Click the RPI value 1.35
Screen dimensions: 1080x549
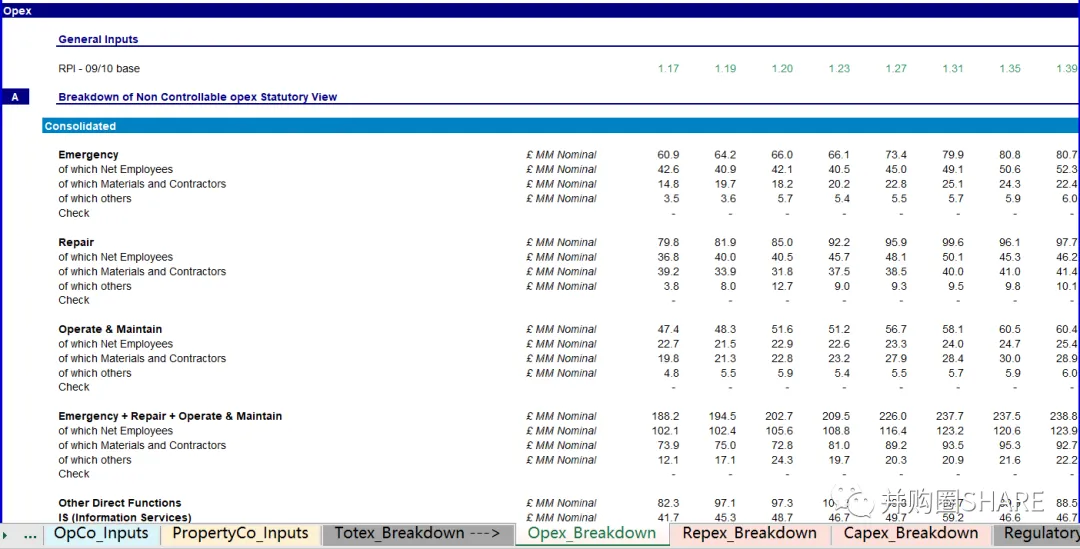point(1010,69)
